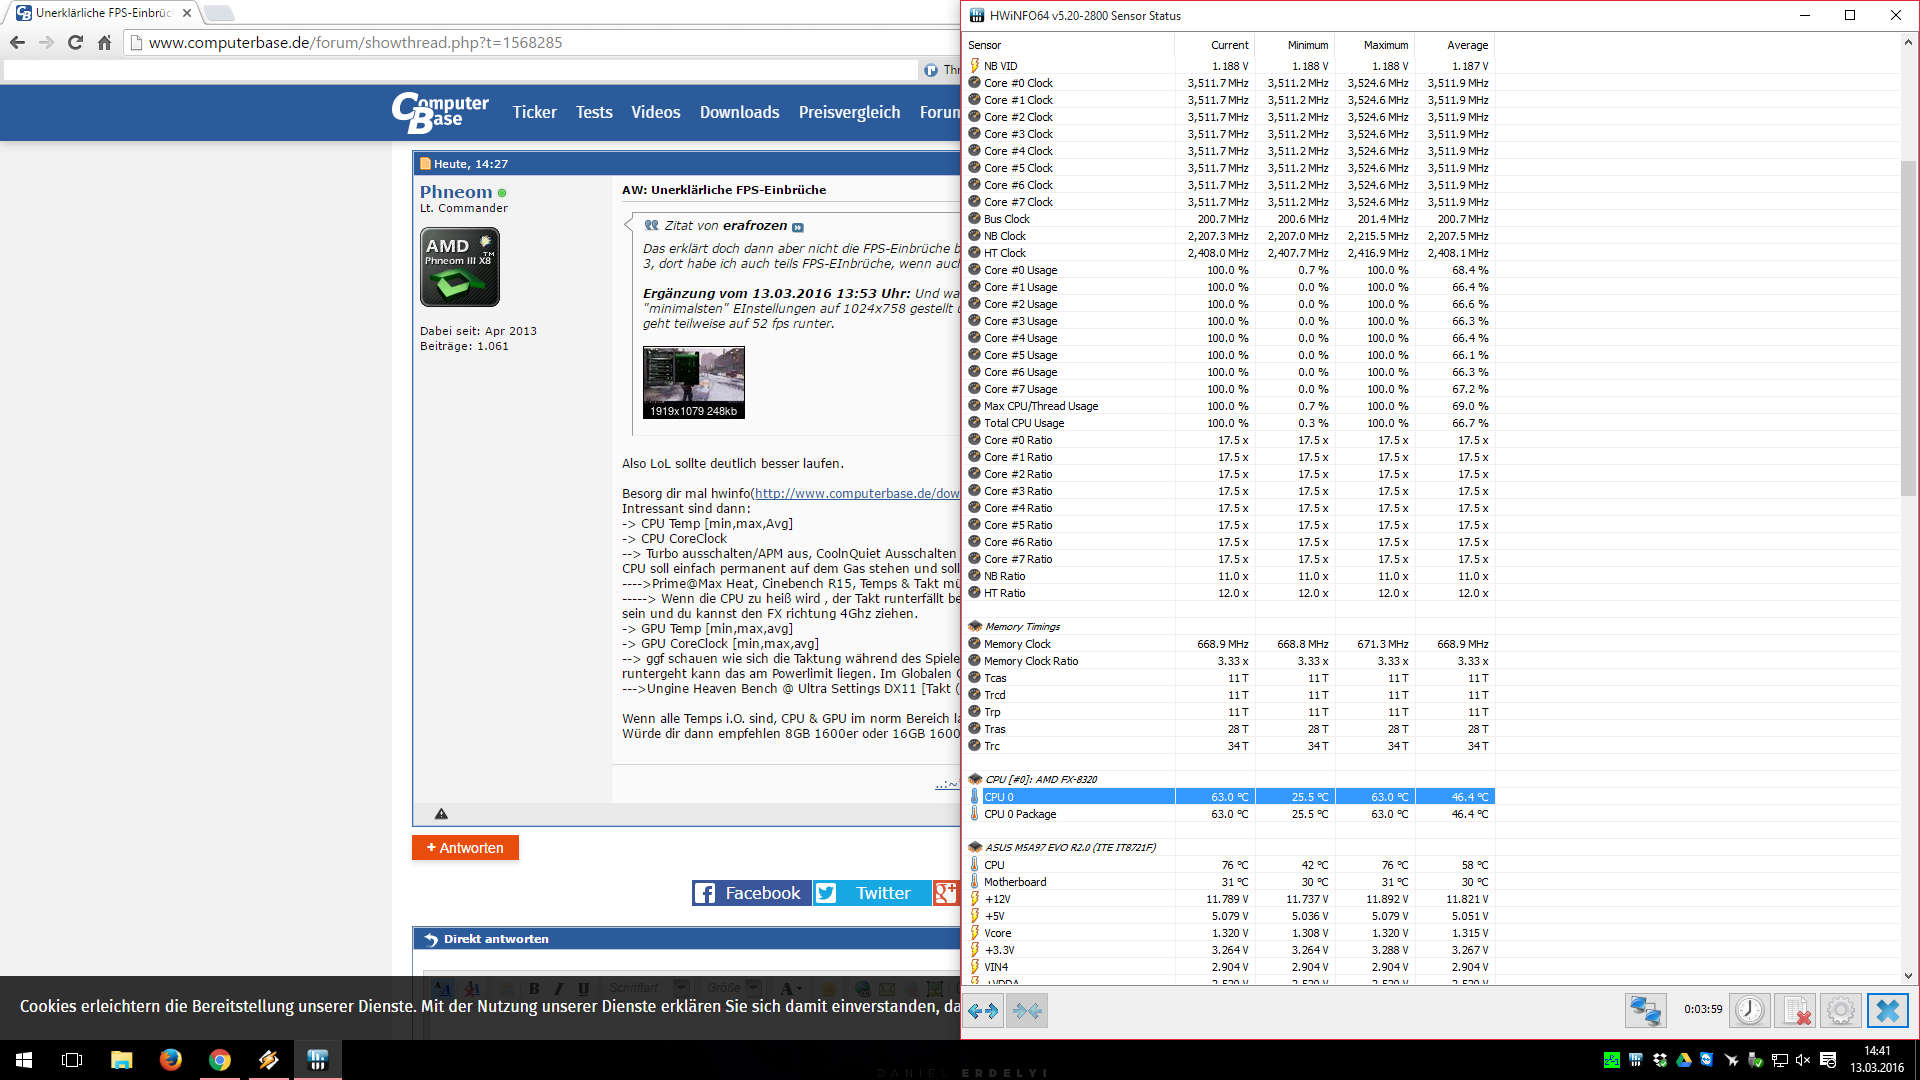Screen dimensions: 1920x1080
Task: Open the Preisvergleich menu item
Action: pyautogui.click(x=849, y=112)
